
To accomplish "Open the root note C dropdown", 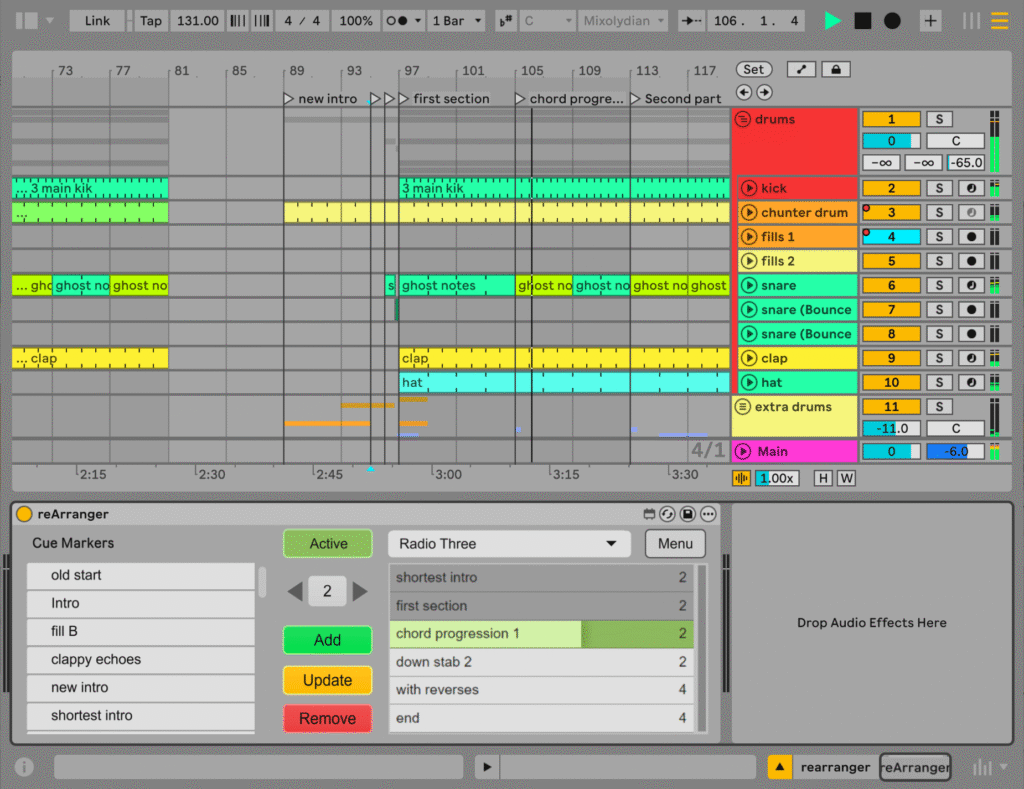I will point(547,21).
